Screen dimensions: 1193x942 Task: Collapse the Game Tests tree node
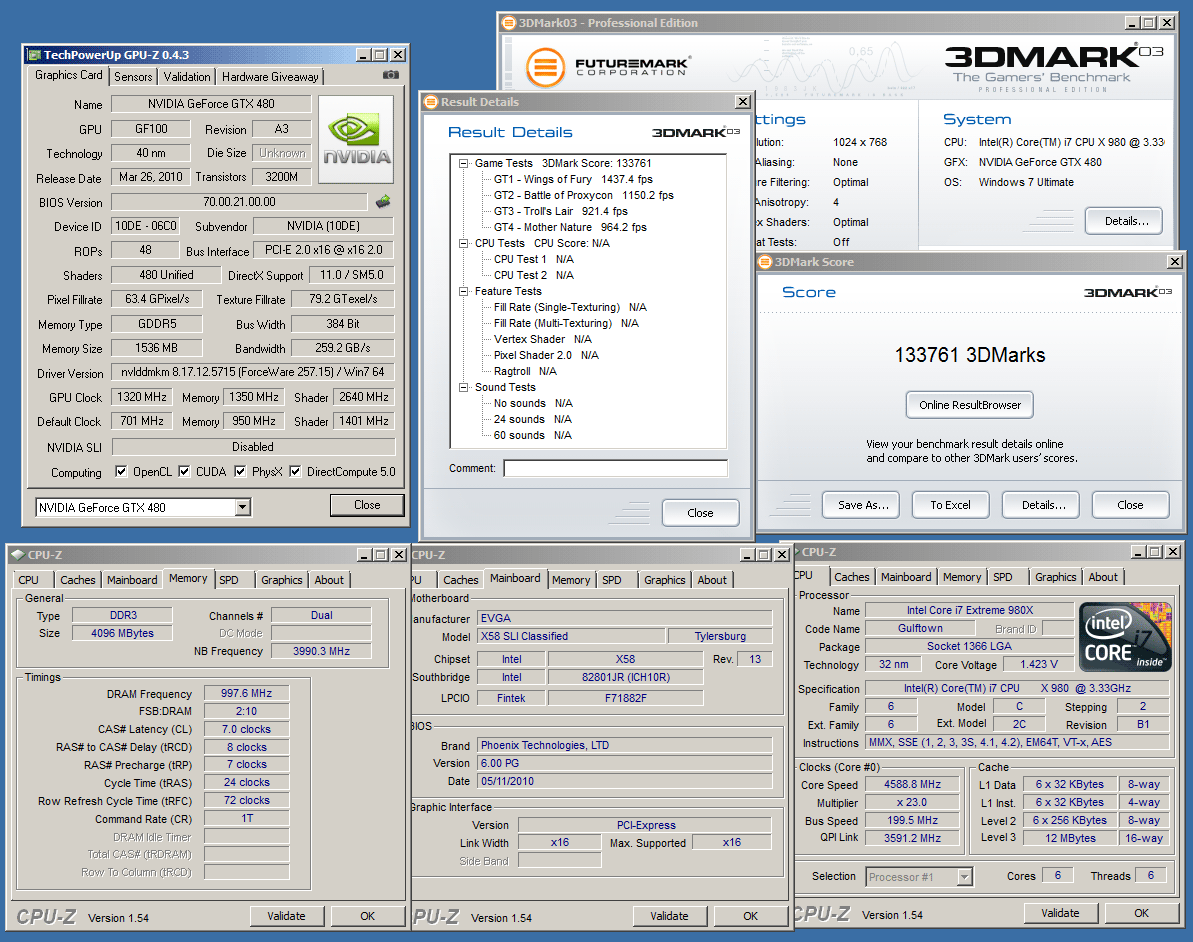(x=464, y=163)
